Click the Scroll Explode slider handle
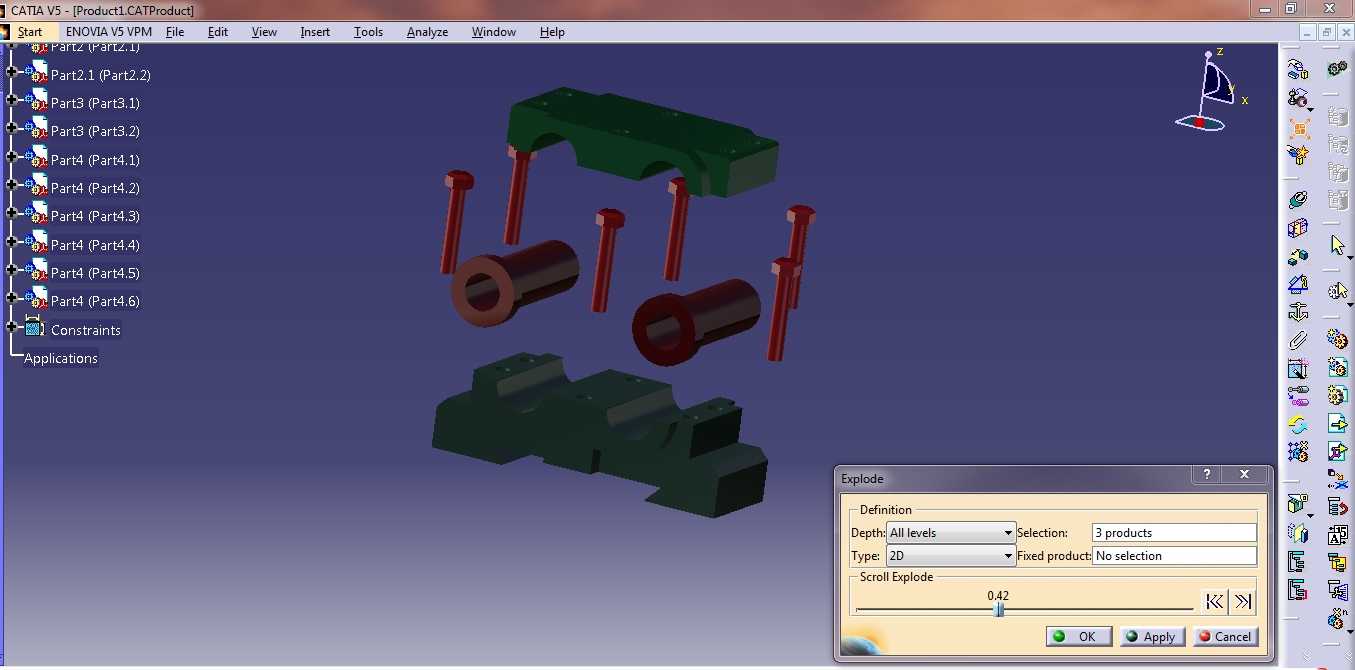The height and width of the screenshot is (670, 1355). tap(998, 609)
